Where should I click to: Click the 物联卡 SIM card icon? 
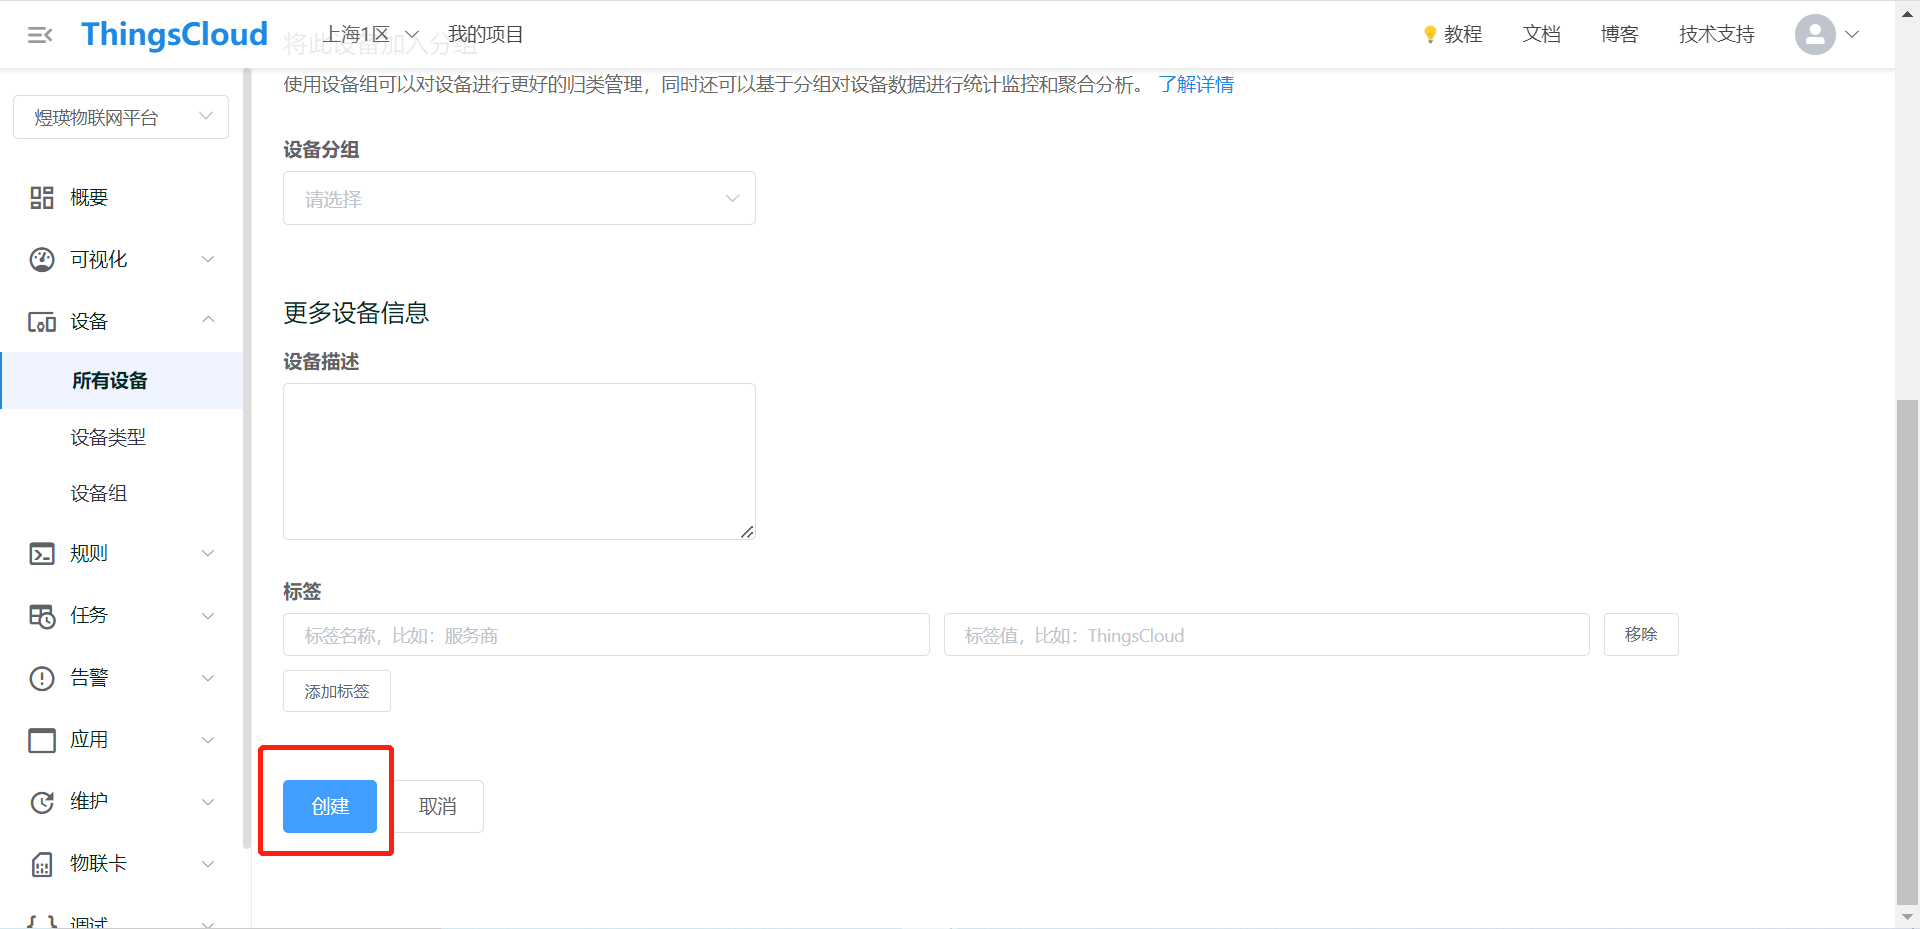pyautogui.click(x=42, y=864)
